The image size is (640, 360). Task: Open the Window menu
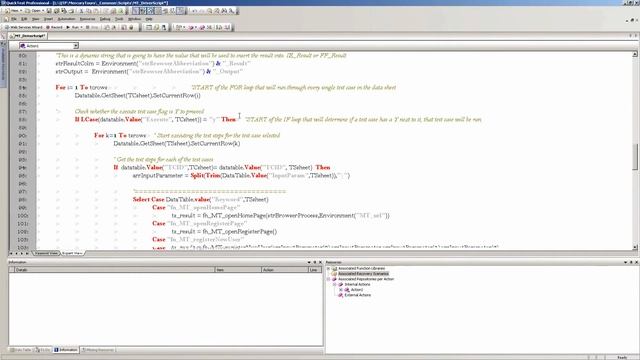[134, 19]
